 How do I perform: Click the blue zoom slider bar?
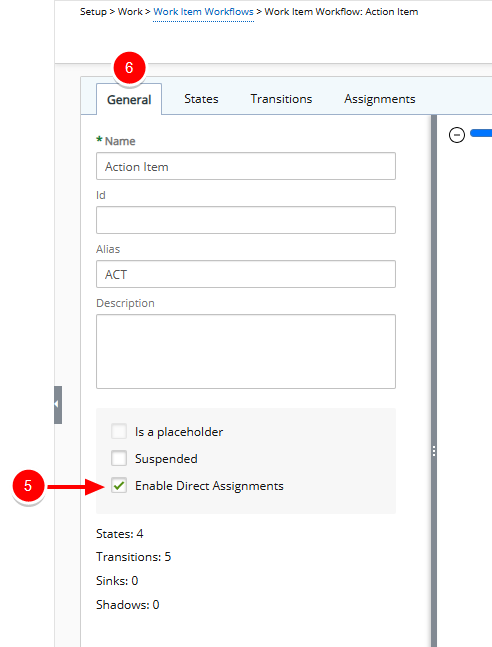[x=481, y=133]
